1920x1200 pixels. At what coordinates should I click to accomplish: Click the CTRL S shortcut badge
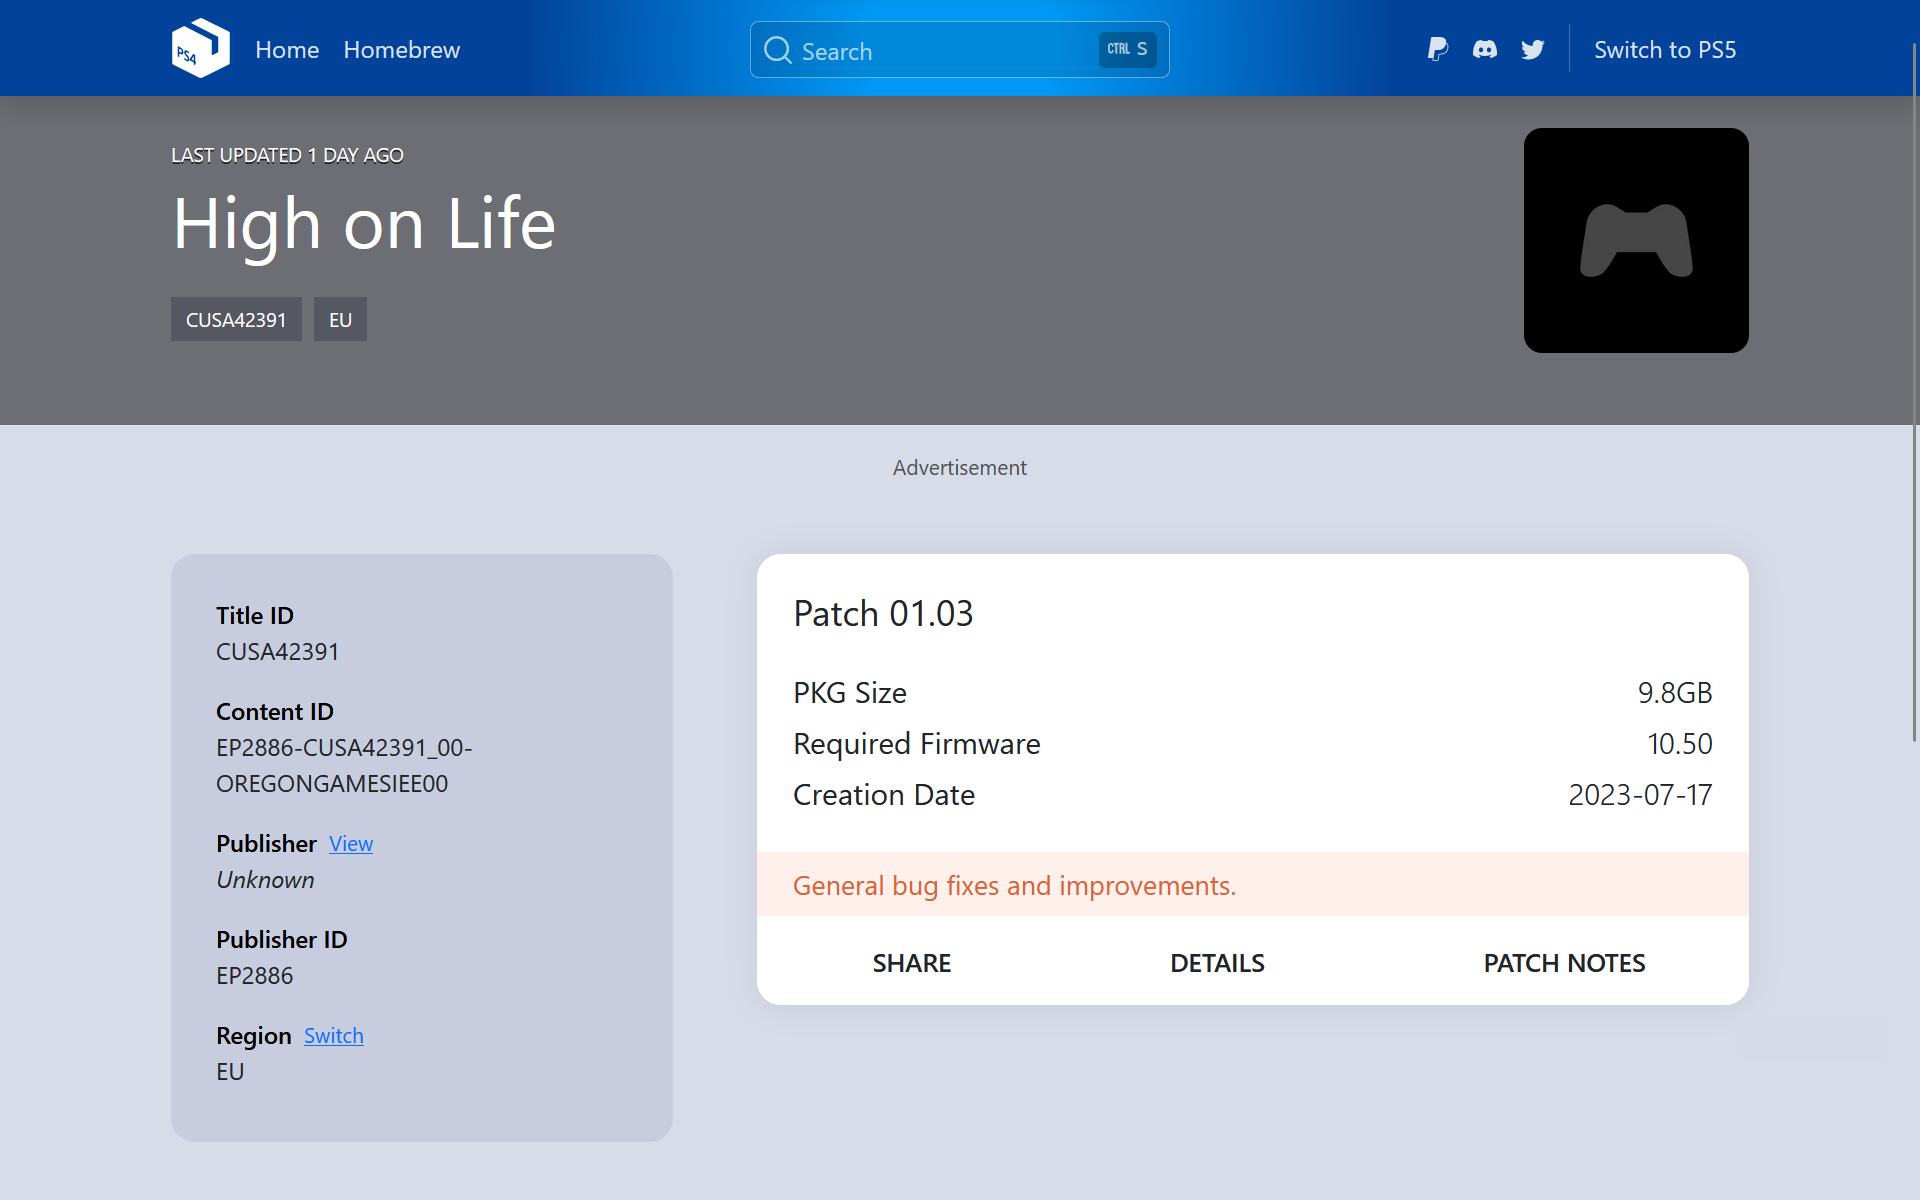pyautogui.click(x=1128, y=49)
